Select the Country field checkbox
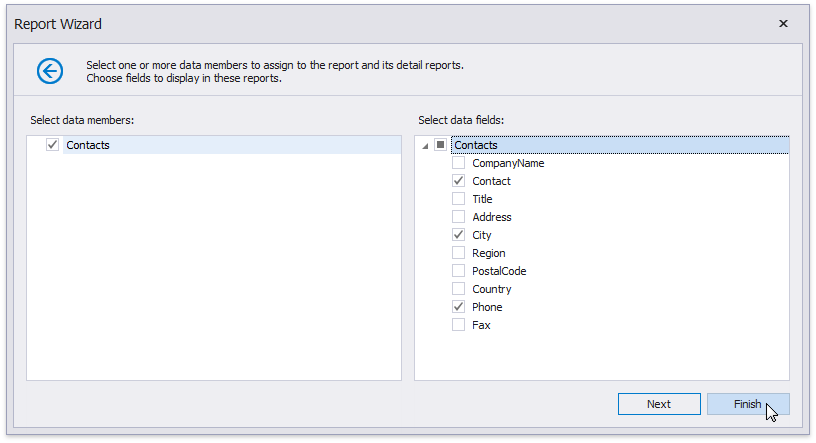The image size is (816, 443). (x=459, y=289)
